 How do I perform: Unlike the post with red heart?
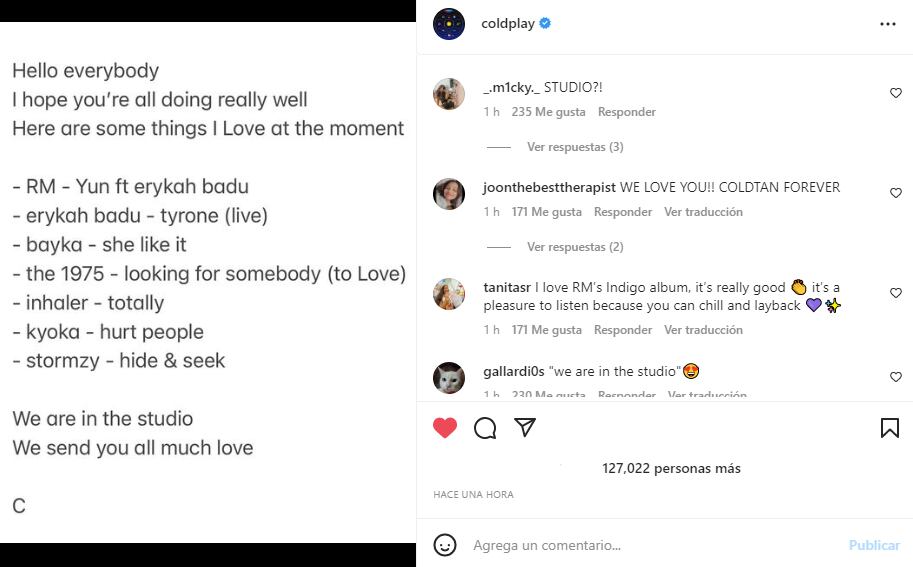pyautogui.click(x=445, y=428)
